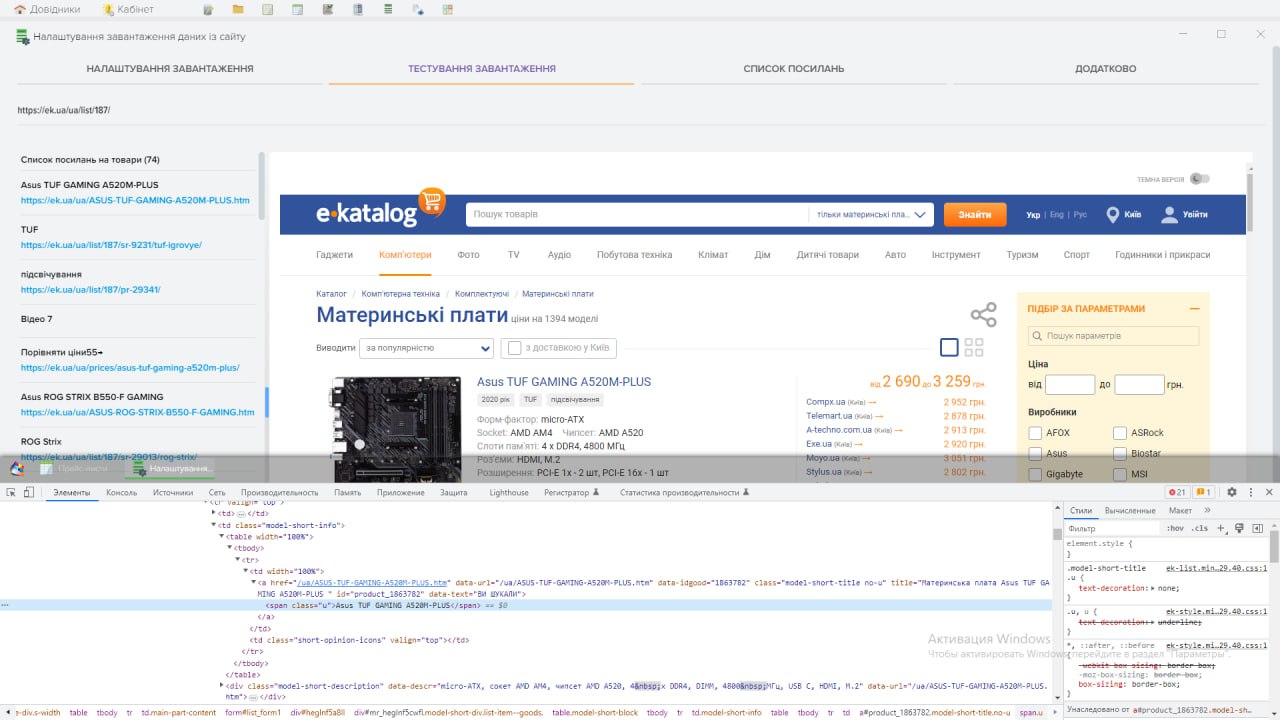This screenshot has width=1280, height=720.
Task: Click the orange Знайти search button
Action: [975, 215]
